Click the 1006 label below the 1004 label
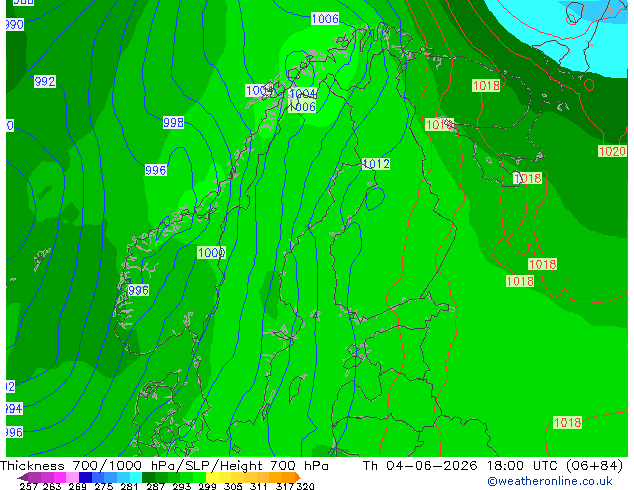Viewport: 634px width, 490px height. coord(302,107)
